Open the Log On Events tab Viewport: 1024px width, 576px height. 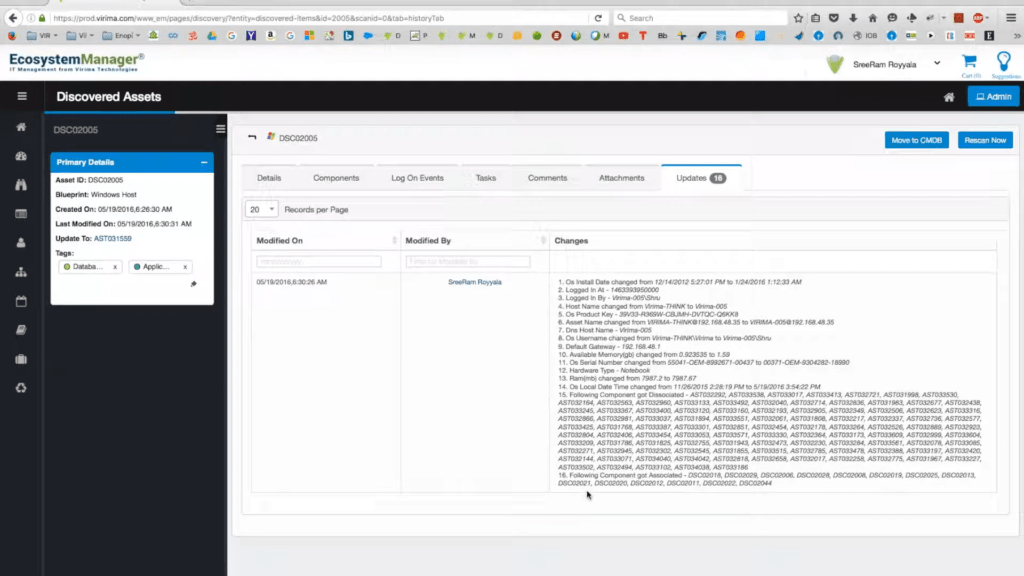pos(417,178)
